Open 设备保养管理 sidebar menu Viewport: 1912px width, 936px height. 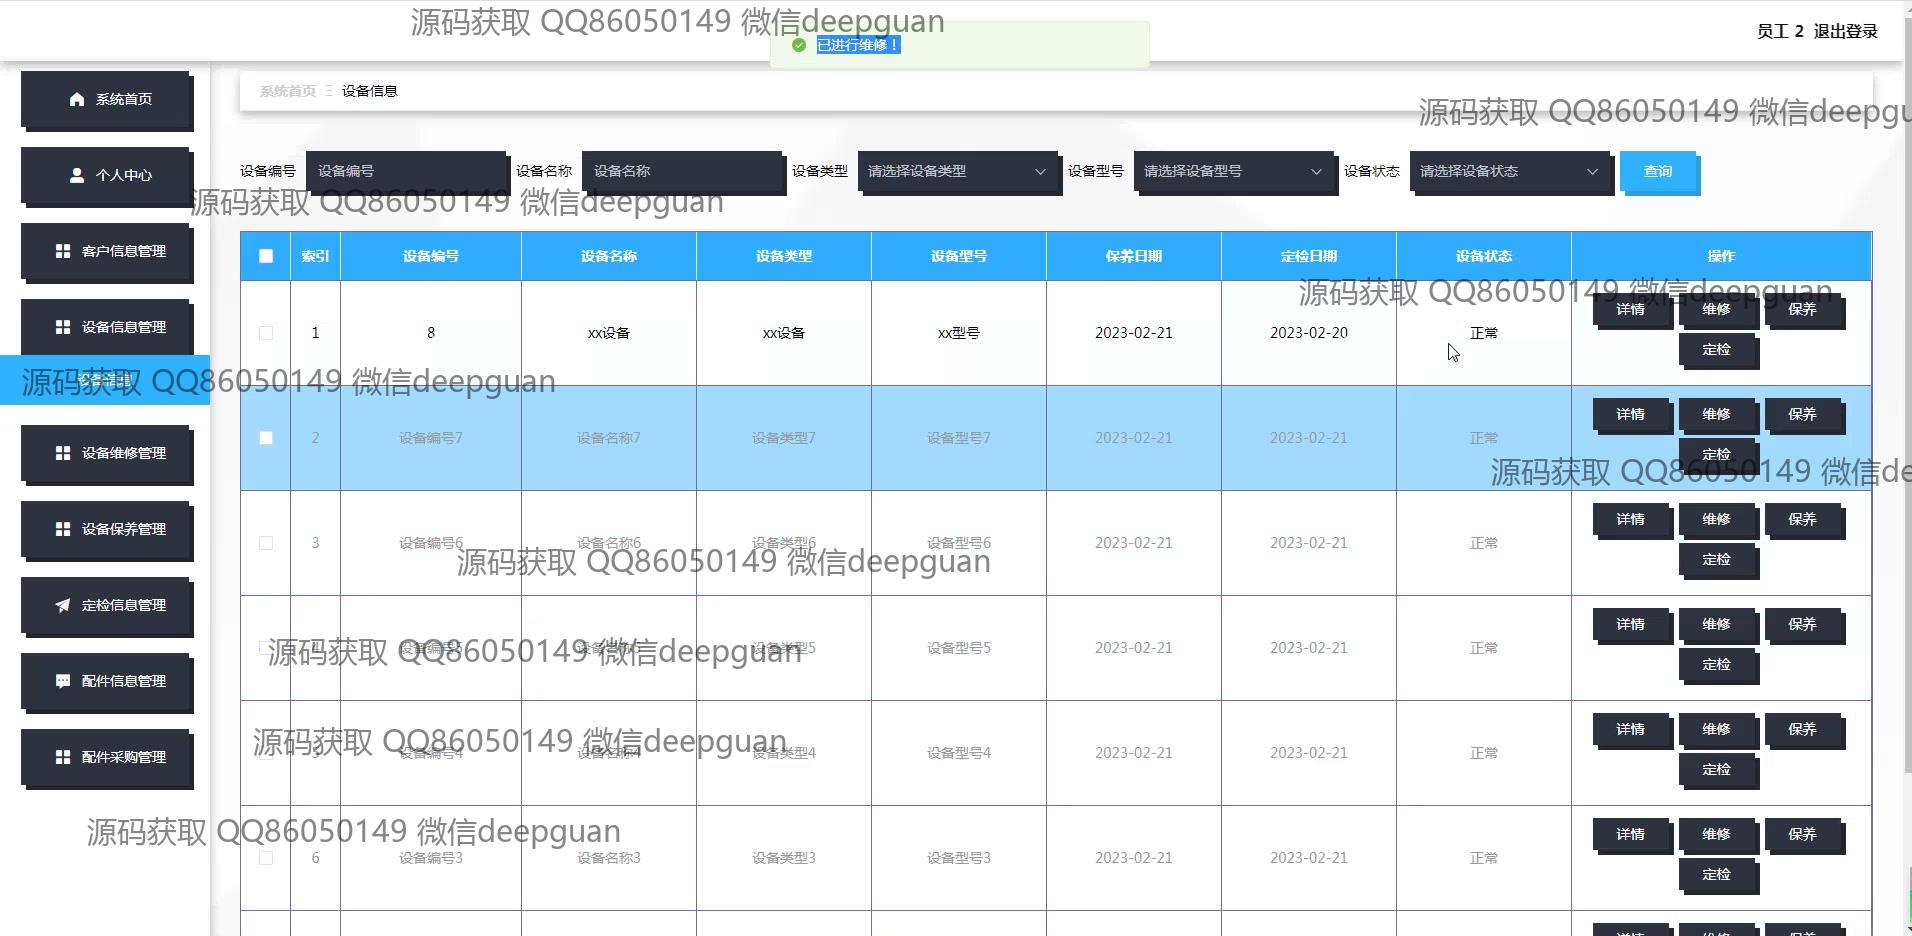(107, 530)
